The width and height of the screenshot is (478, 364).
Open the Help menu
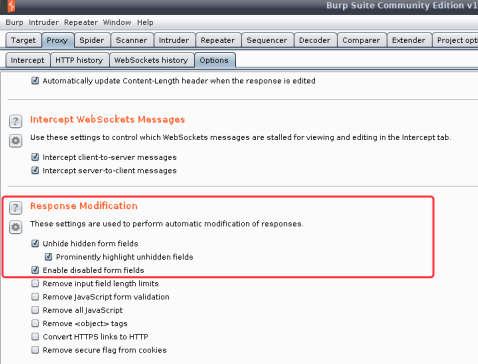145,22
